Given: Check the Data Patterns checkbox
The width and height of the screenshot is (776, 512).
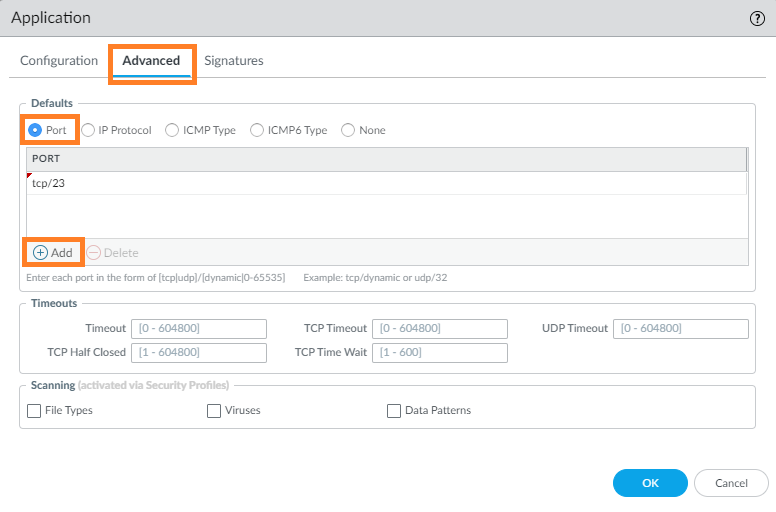Looking at the screenshot, I should click(x=394, y=410).
